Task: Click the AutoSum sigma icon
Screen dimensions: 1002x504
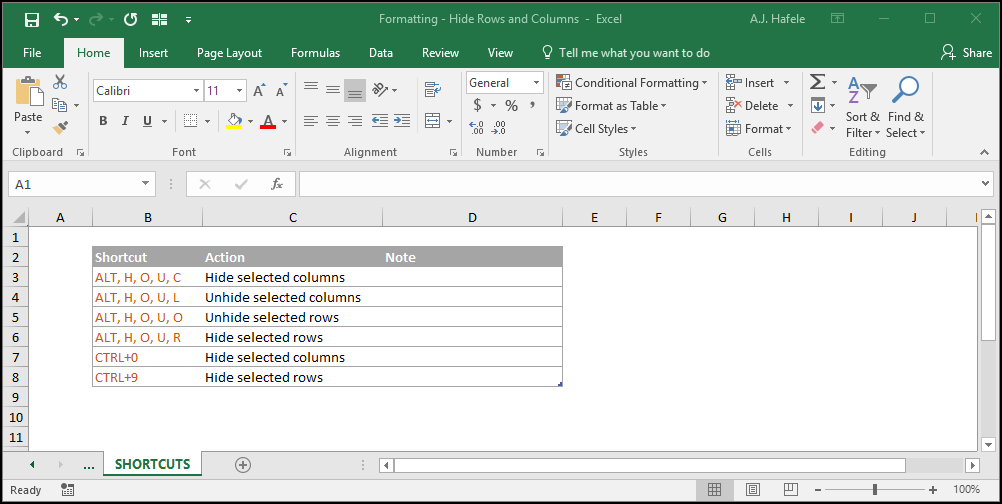Action: 817,82
